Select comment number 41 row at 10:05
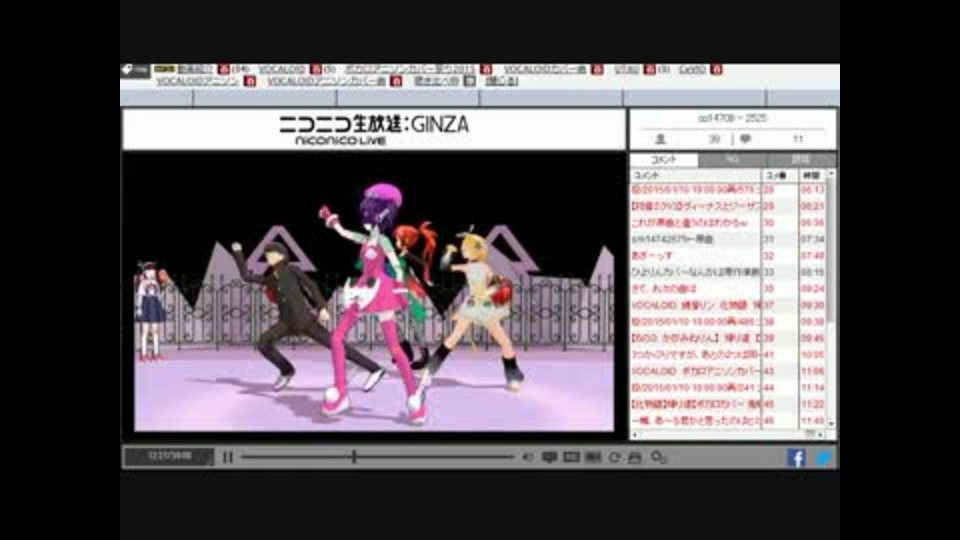This screenshot has height=540, width=960. point(729,355)
